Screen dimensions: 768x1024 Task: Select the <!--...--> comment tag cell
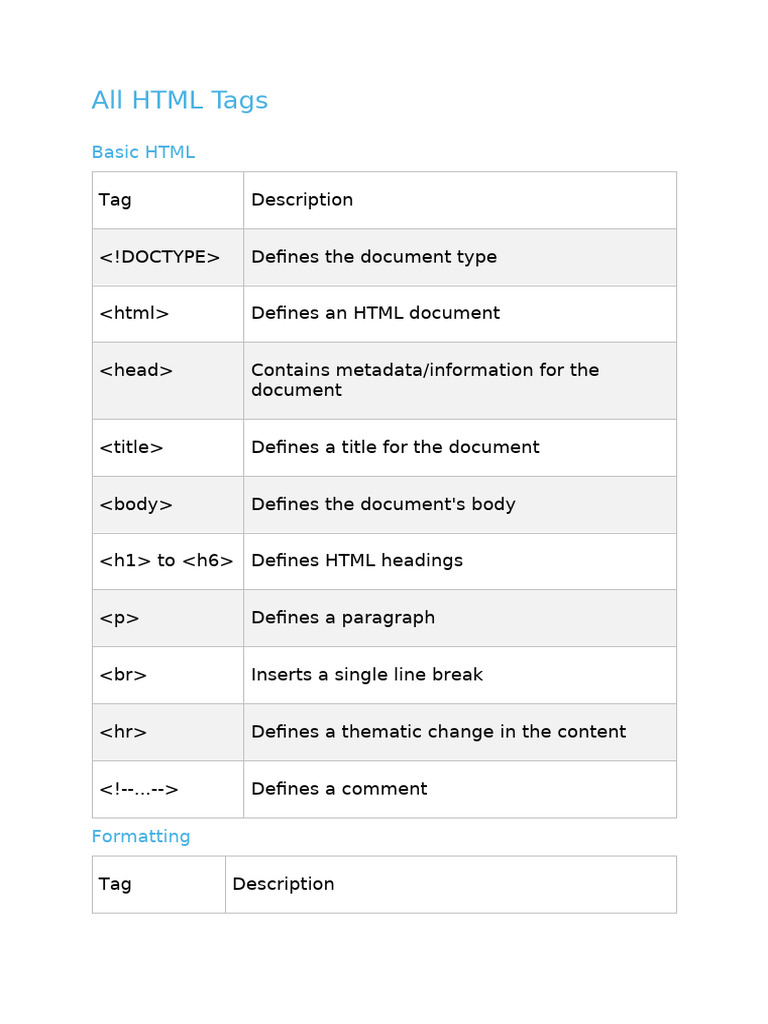pyautogui.click(x=139, y=789)
